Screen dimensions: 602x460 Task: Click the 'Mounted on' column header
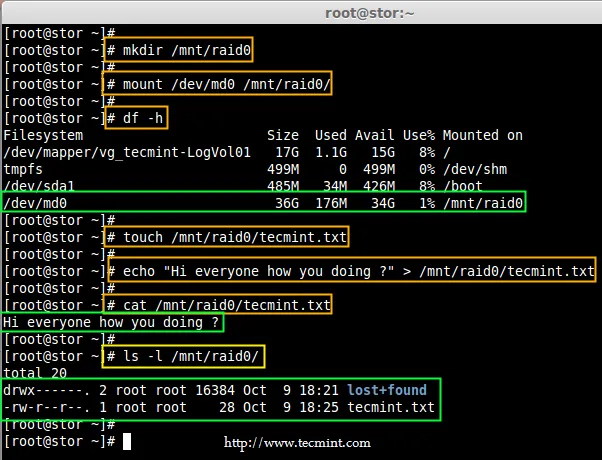pyautogui.click(x=482, y=135)
